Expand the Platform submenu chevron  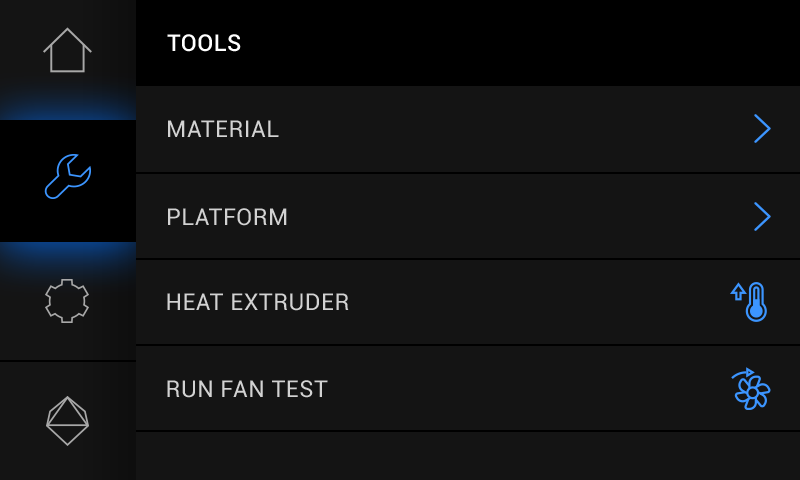click(x=762, y=216)
